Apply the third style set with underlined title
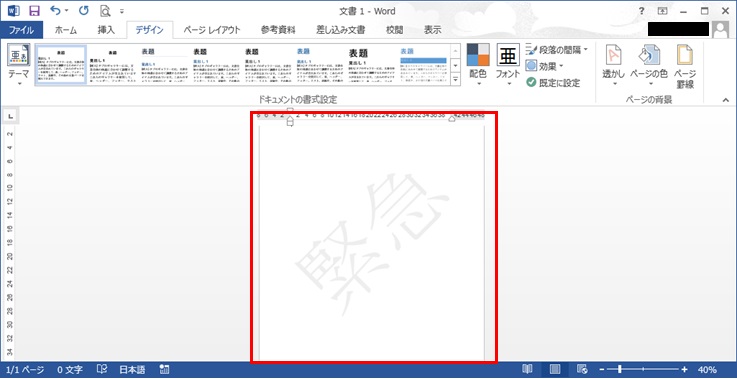The height and width of the screenshot is (379, 737). pos(164,65)
